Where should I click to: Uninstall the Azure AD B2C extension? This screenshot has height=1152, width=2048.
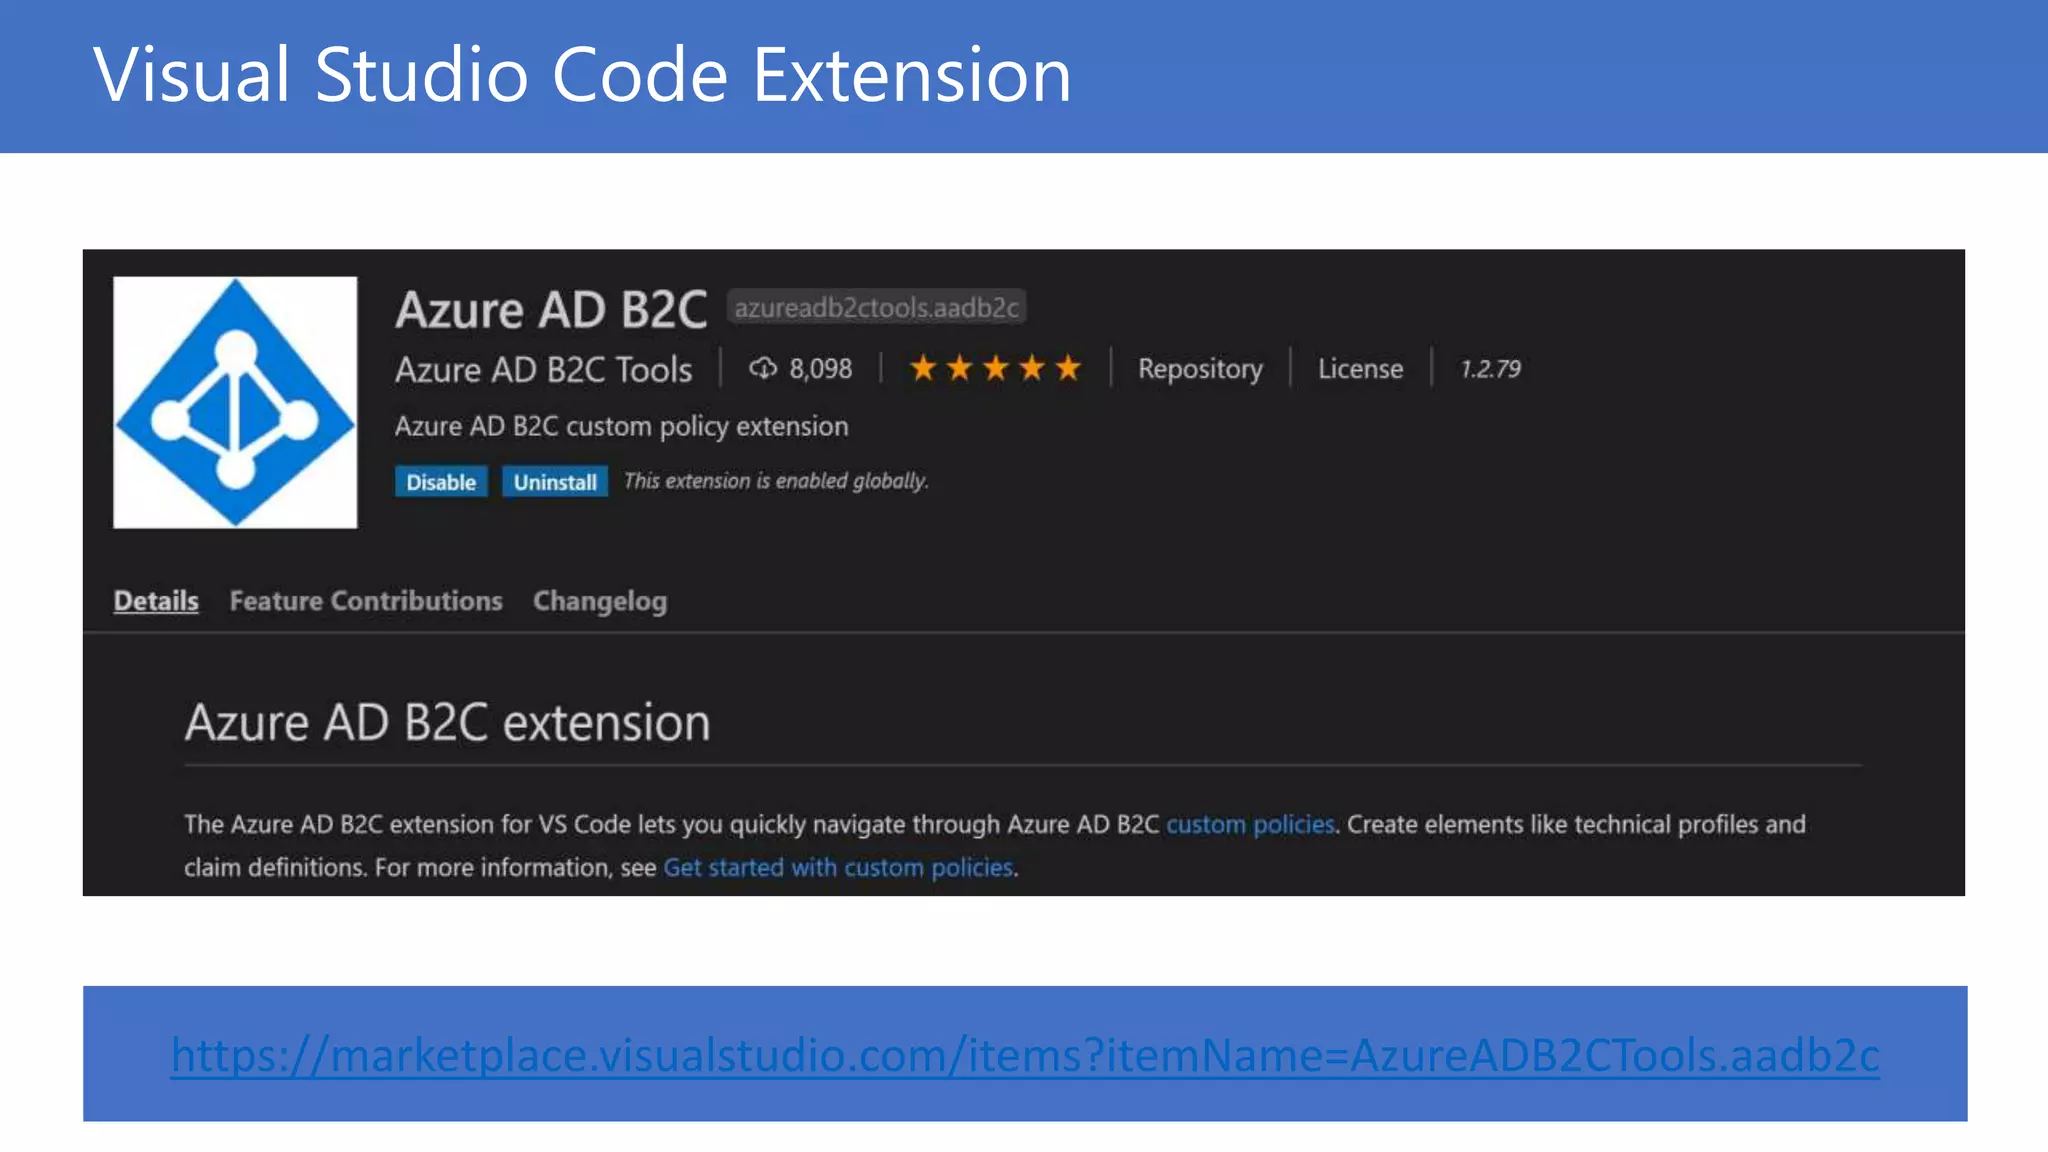tap(555, 482)
